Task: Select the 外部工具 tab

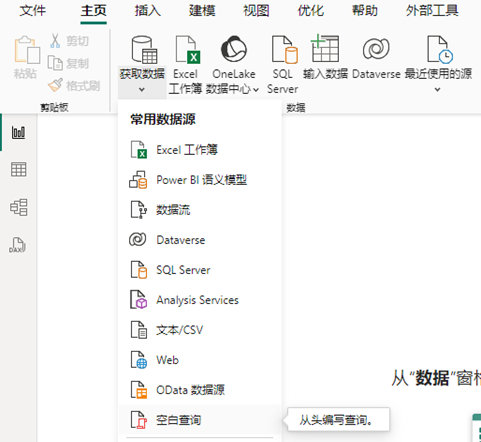Action: [x=432, y=11]
